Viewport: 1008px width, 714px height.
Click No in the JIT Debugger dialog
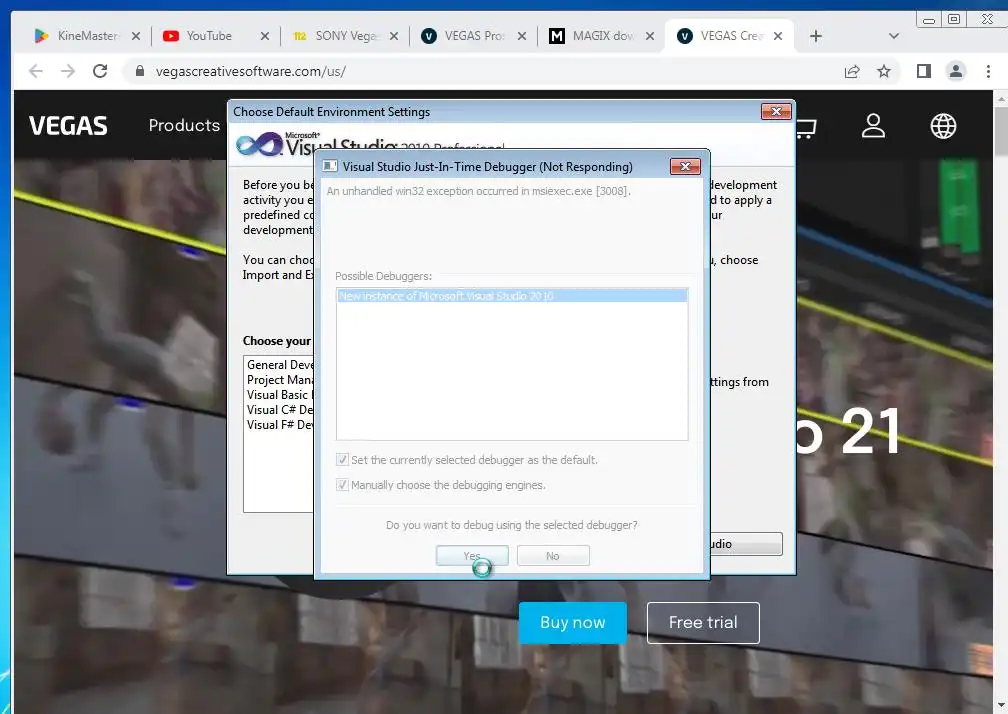tap(553, 556)
